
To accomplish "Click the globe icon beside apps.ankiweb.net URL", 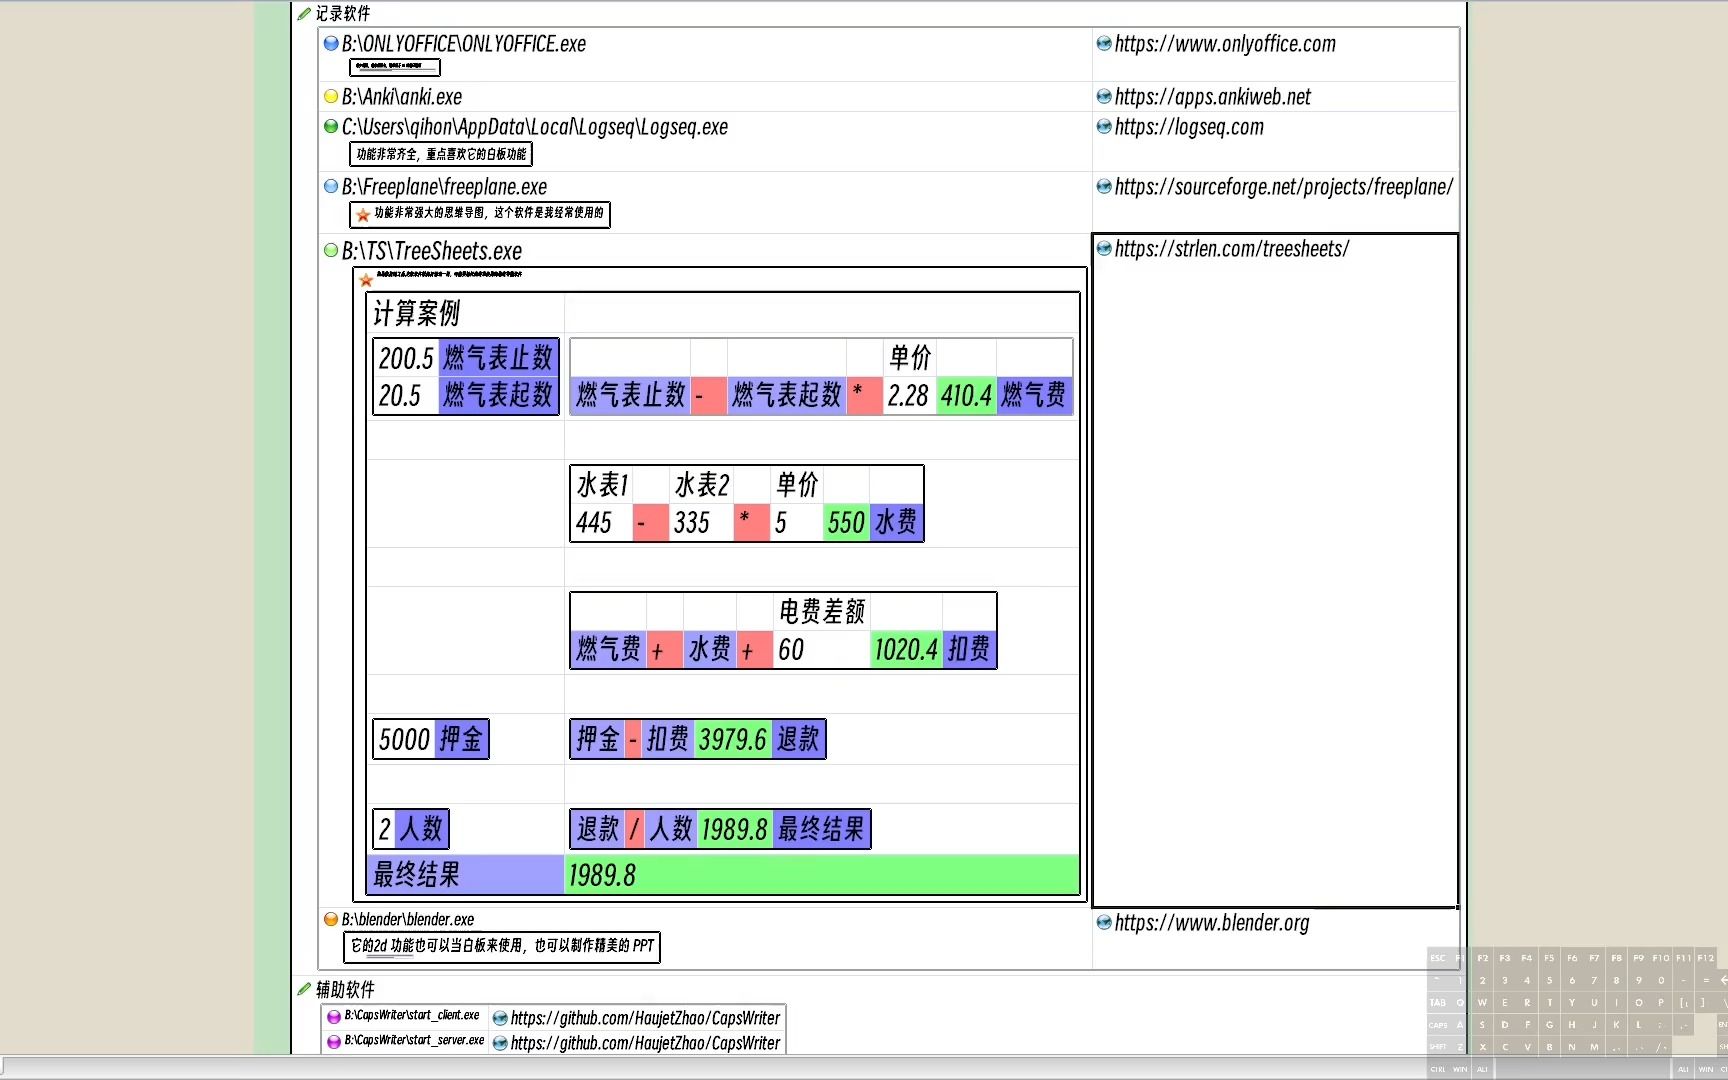I will tap(1104, 97).
